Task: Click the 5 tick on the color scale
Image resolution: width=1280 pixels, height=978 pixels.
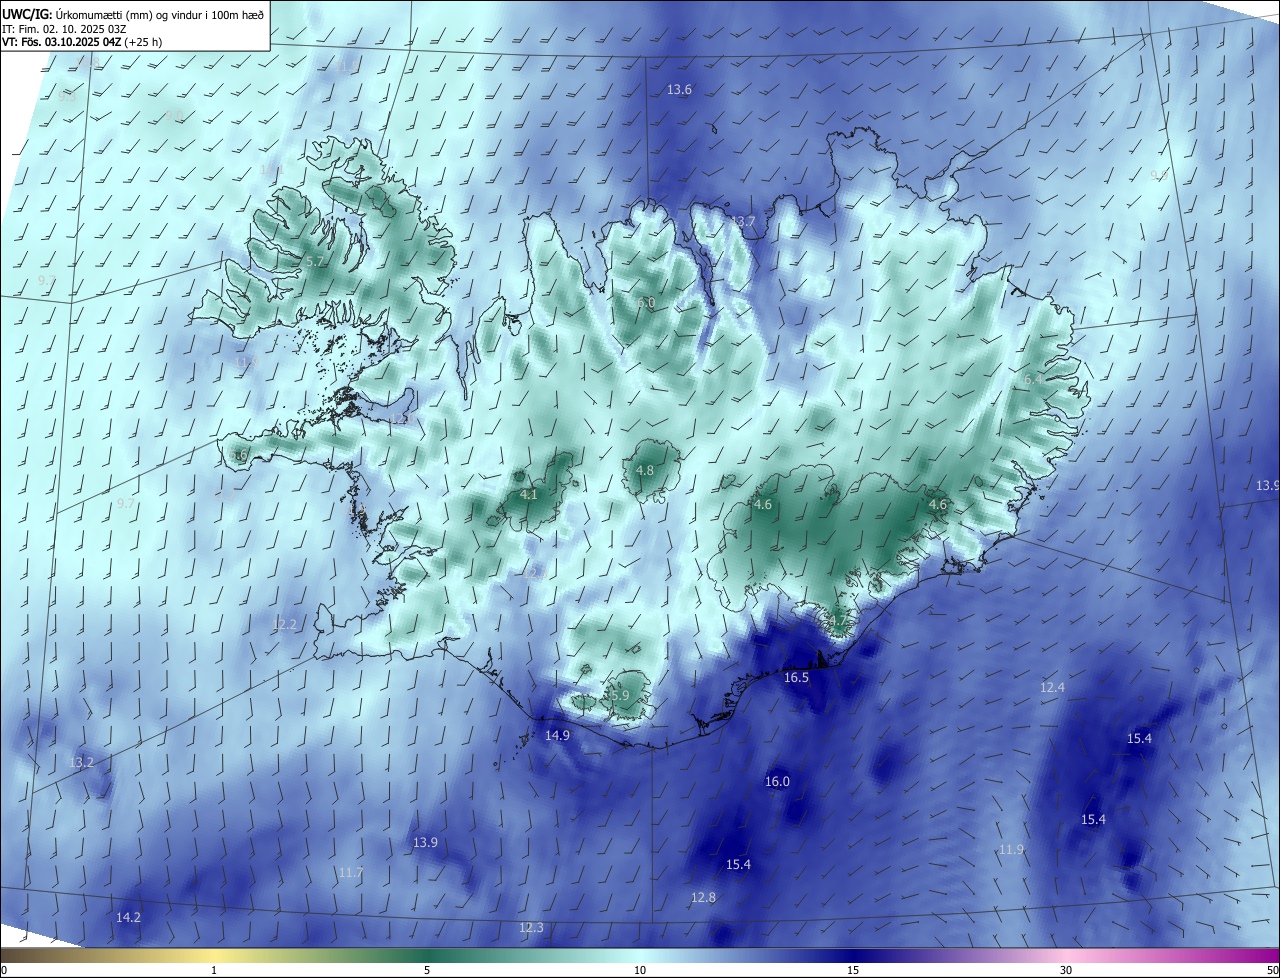Action: pos(427,970)
